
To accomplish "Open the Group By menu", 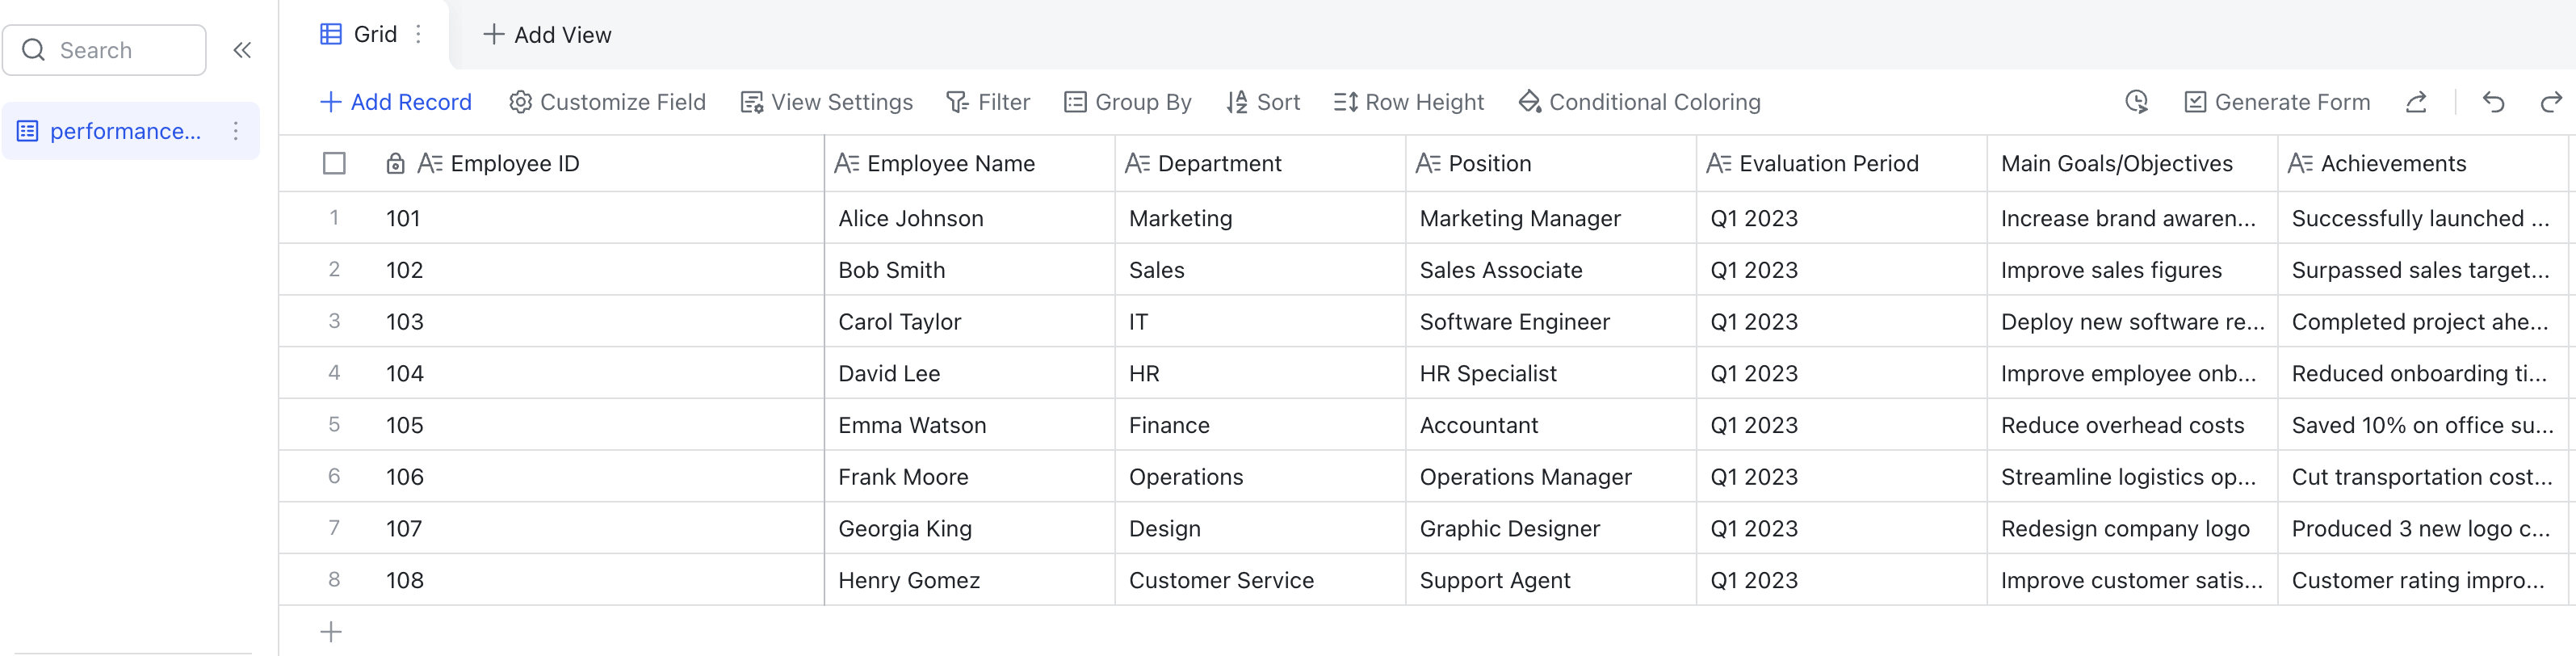I will [1127, 102].
